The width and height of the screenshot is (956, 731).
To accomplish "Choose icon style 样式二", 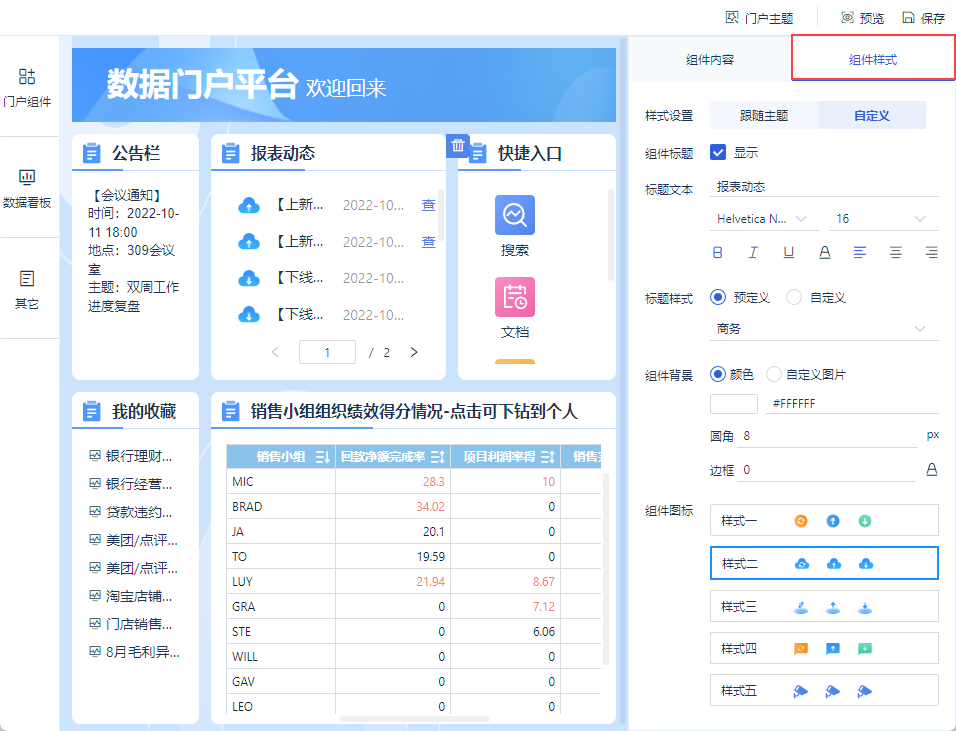I will pyautogui.click(x=824, y=563).
